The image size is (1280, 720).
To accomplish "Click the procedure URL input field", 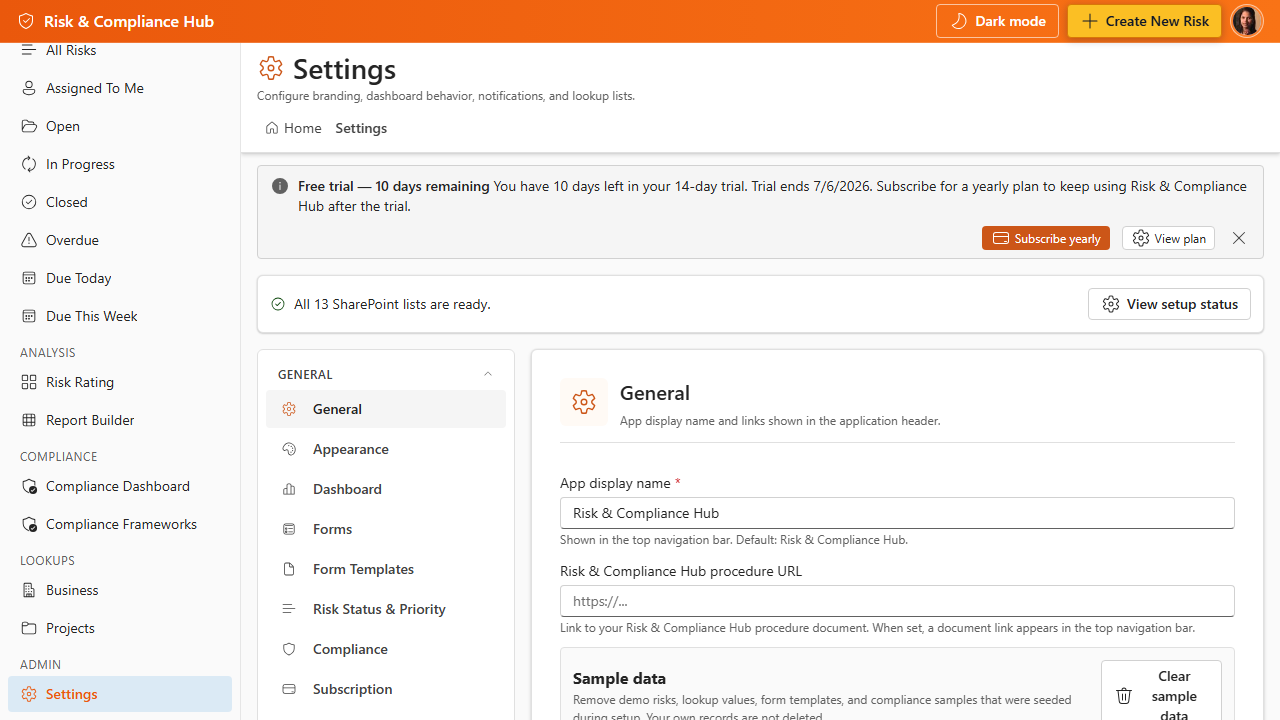I will click(897, 601).
